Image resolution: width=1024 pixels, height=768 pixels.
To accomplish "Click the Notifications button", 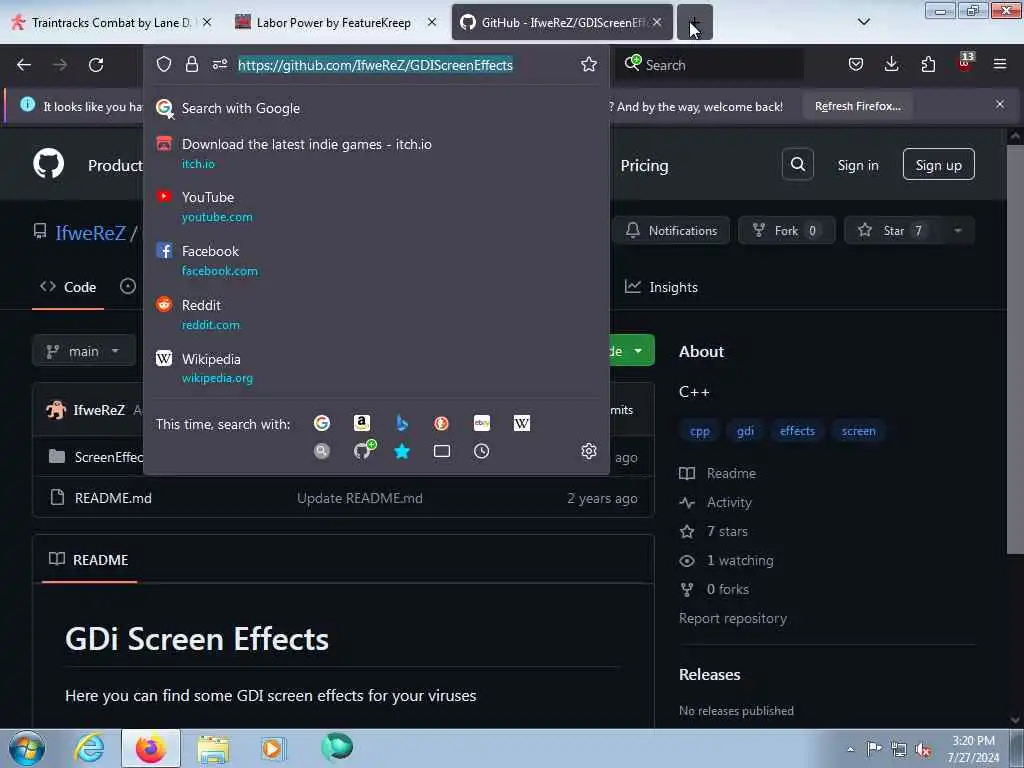I will [671, 231].
